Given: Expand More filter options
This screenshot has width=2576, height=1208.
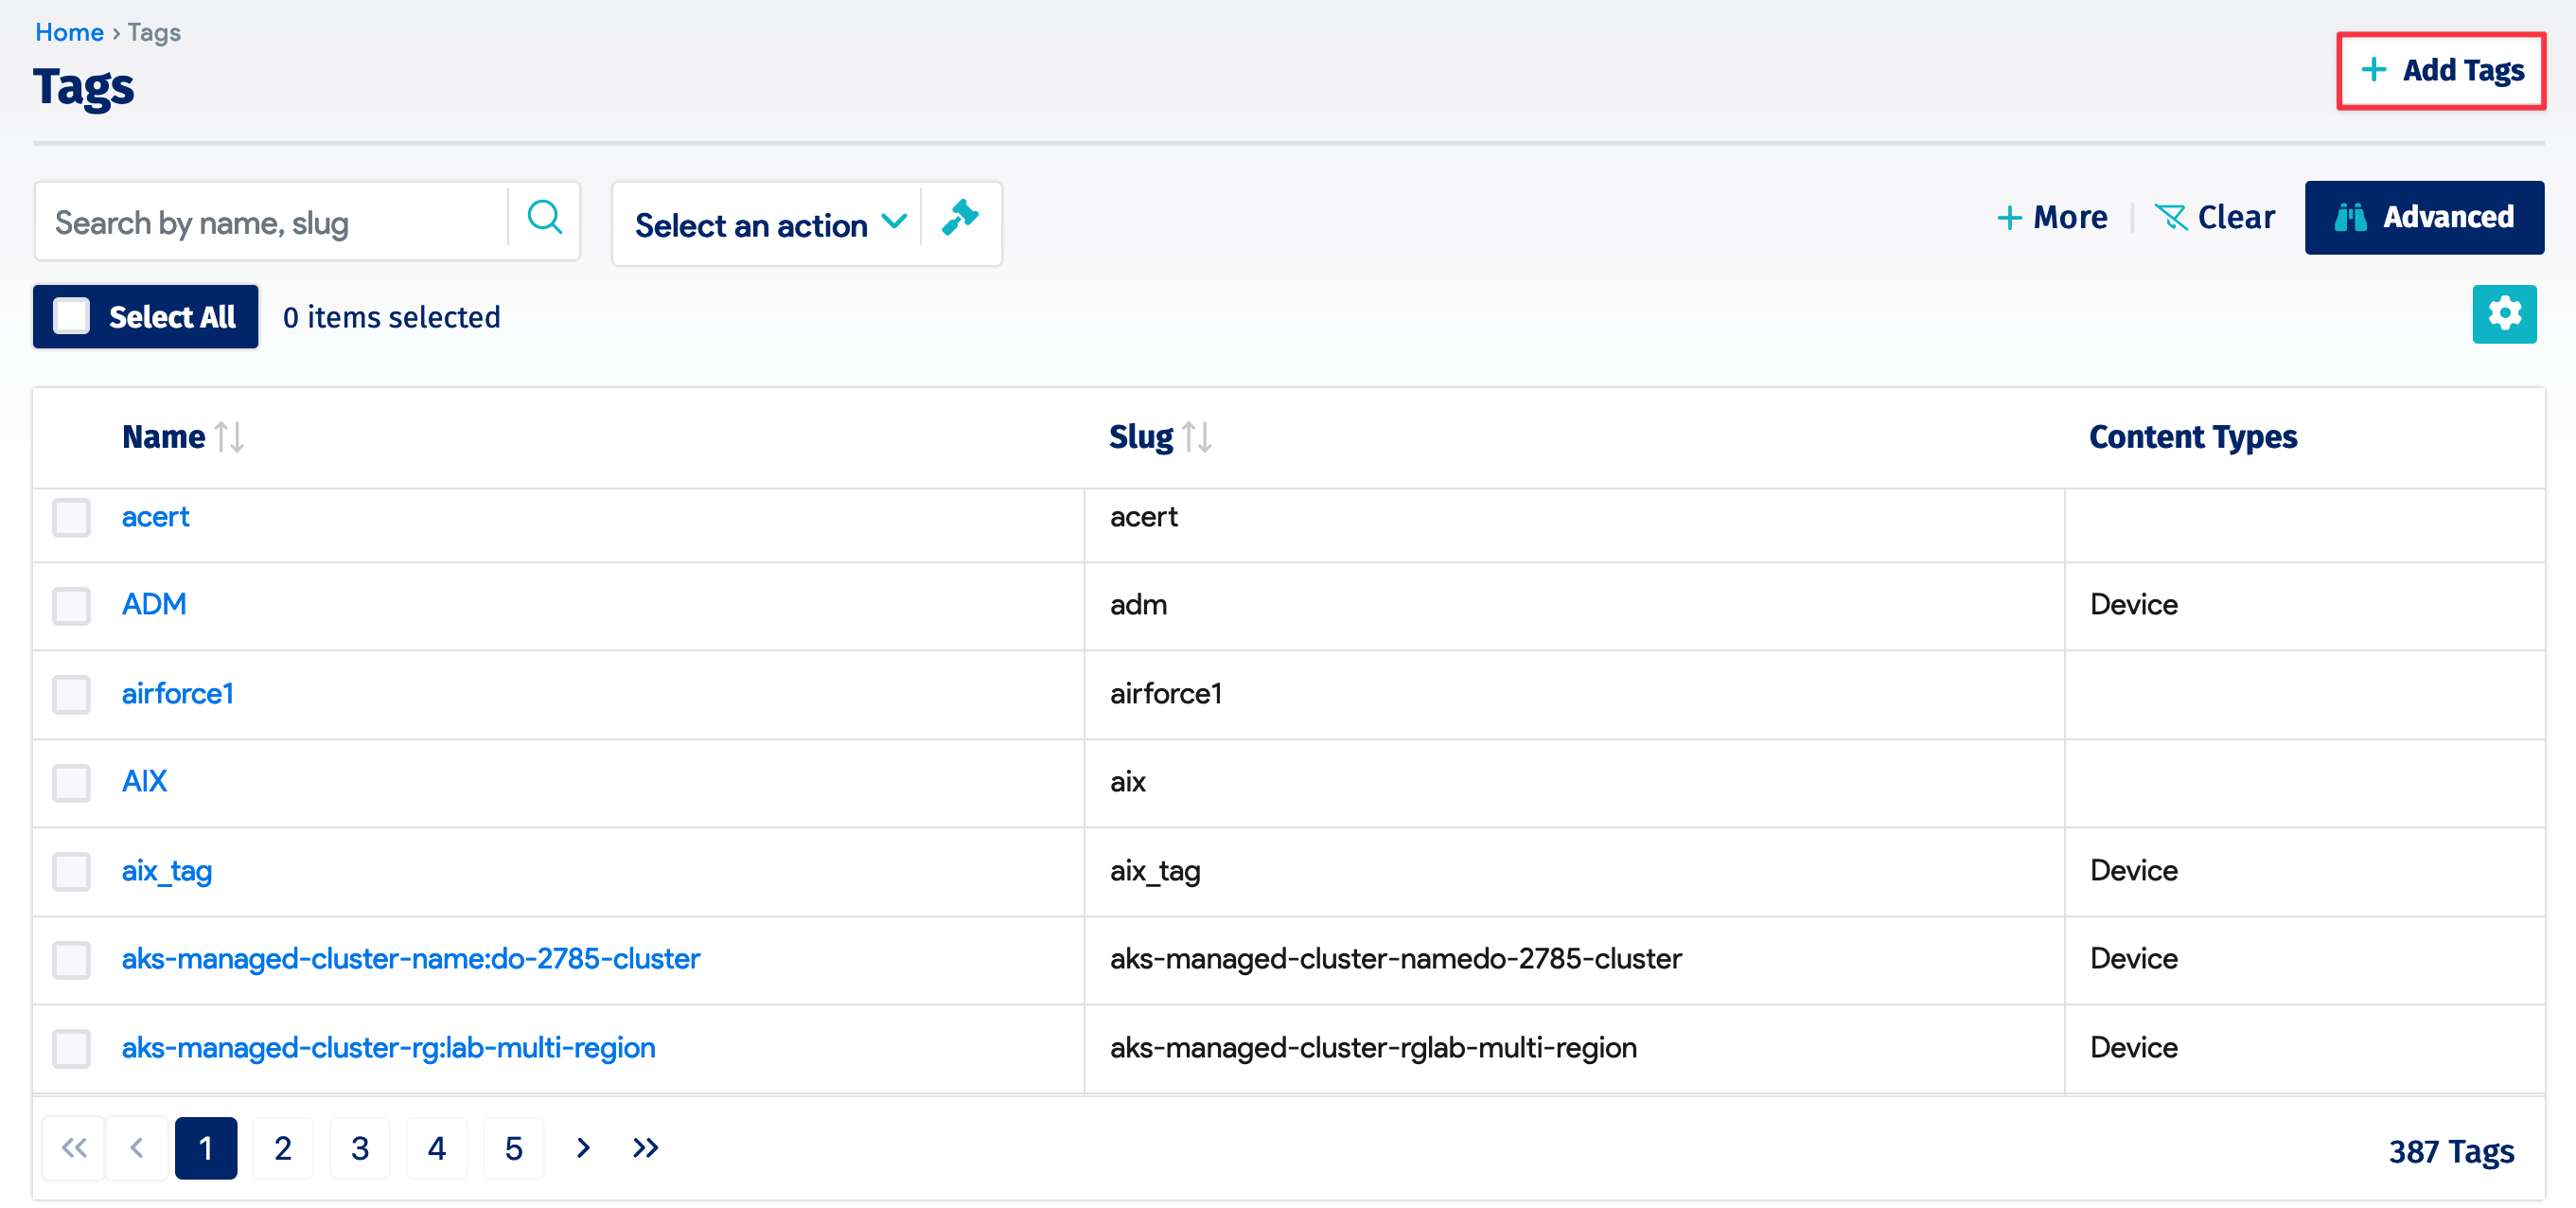Looking at the screenshot, I should [x=2052, y=217].
